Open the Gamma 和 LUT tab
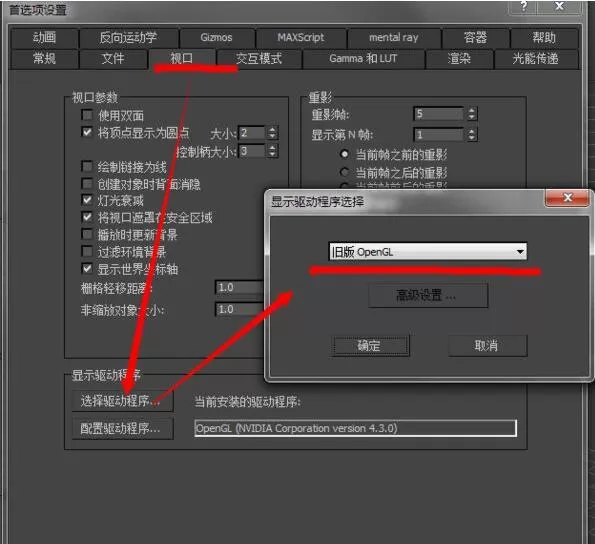Viewport: 595px width, 544px height. (x=363, y=58)
